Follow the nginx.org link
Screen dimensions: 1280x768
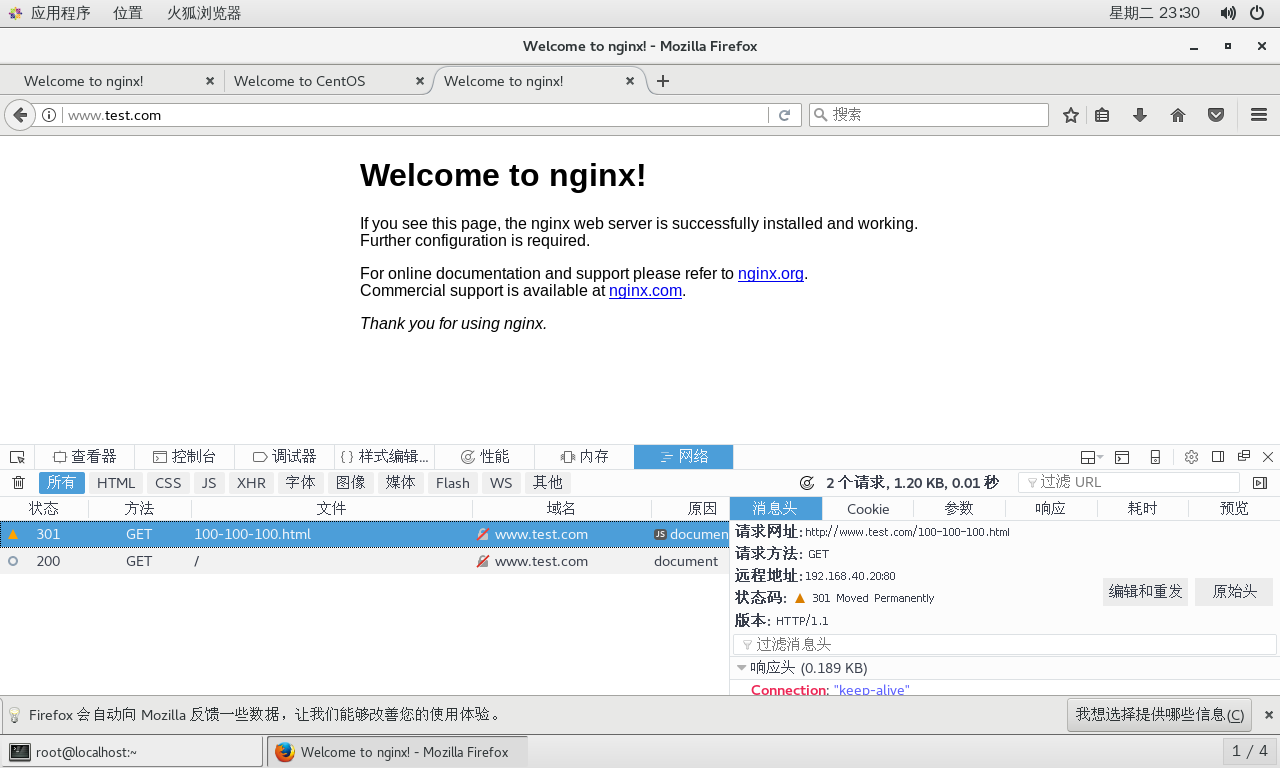click(x=771, y=273)
